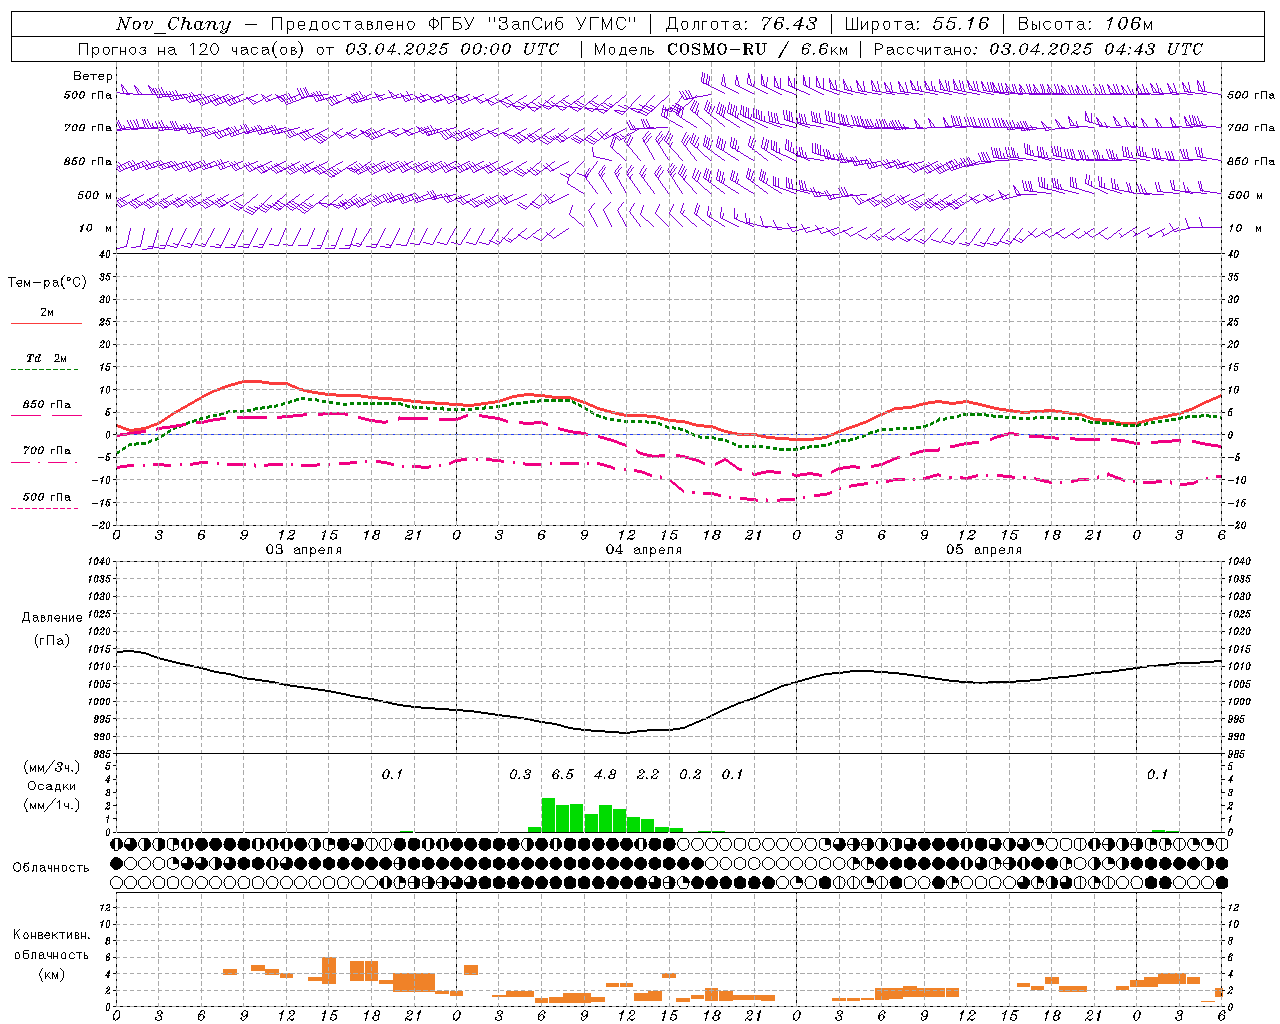Click the '03 апреля' date label
Image resolution: width=1280 pixels, height=1024 pixels.
click(303, 550)
